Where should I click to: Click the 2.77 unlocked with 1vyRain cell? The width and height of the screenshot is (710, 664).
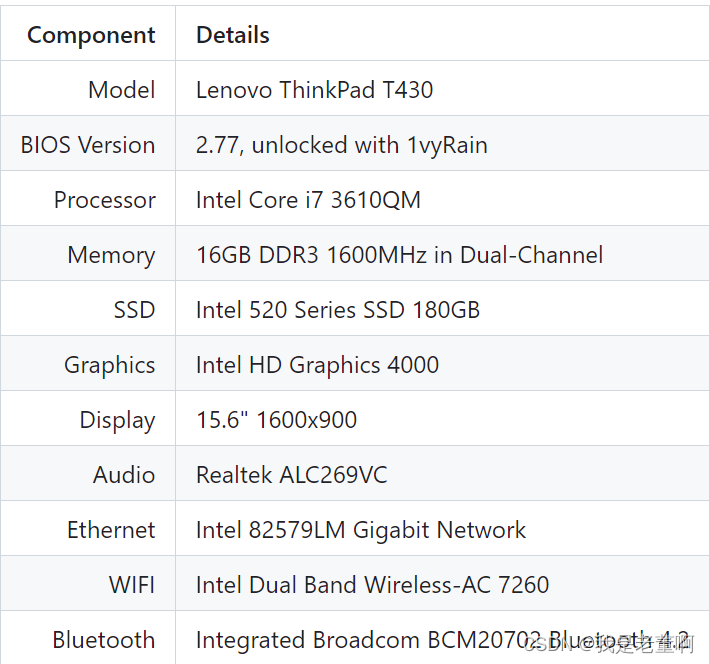[341, 145]
